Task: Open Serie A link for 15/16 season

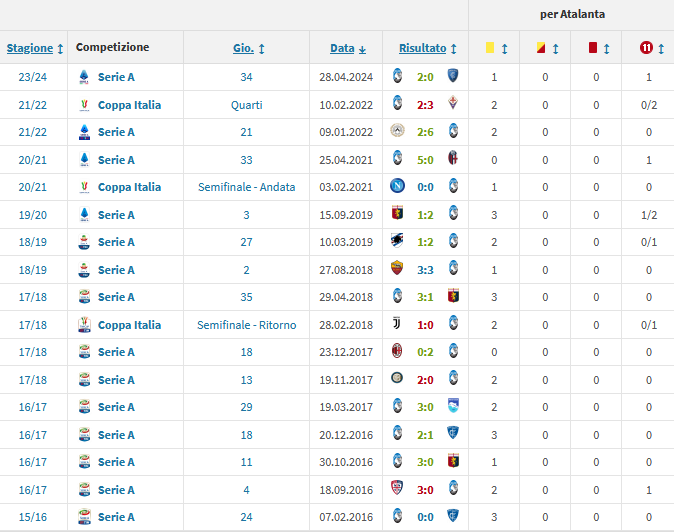Action: 116,517
